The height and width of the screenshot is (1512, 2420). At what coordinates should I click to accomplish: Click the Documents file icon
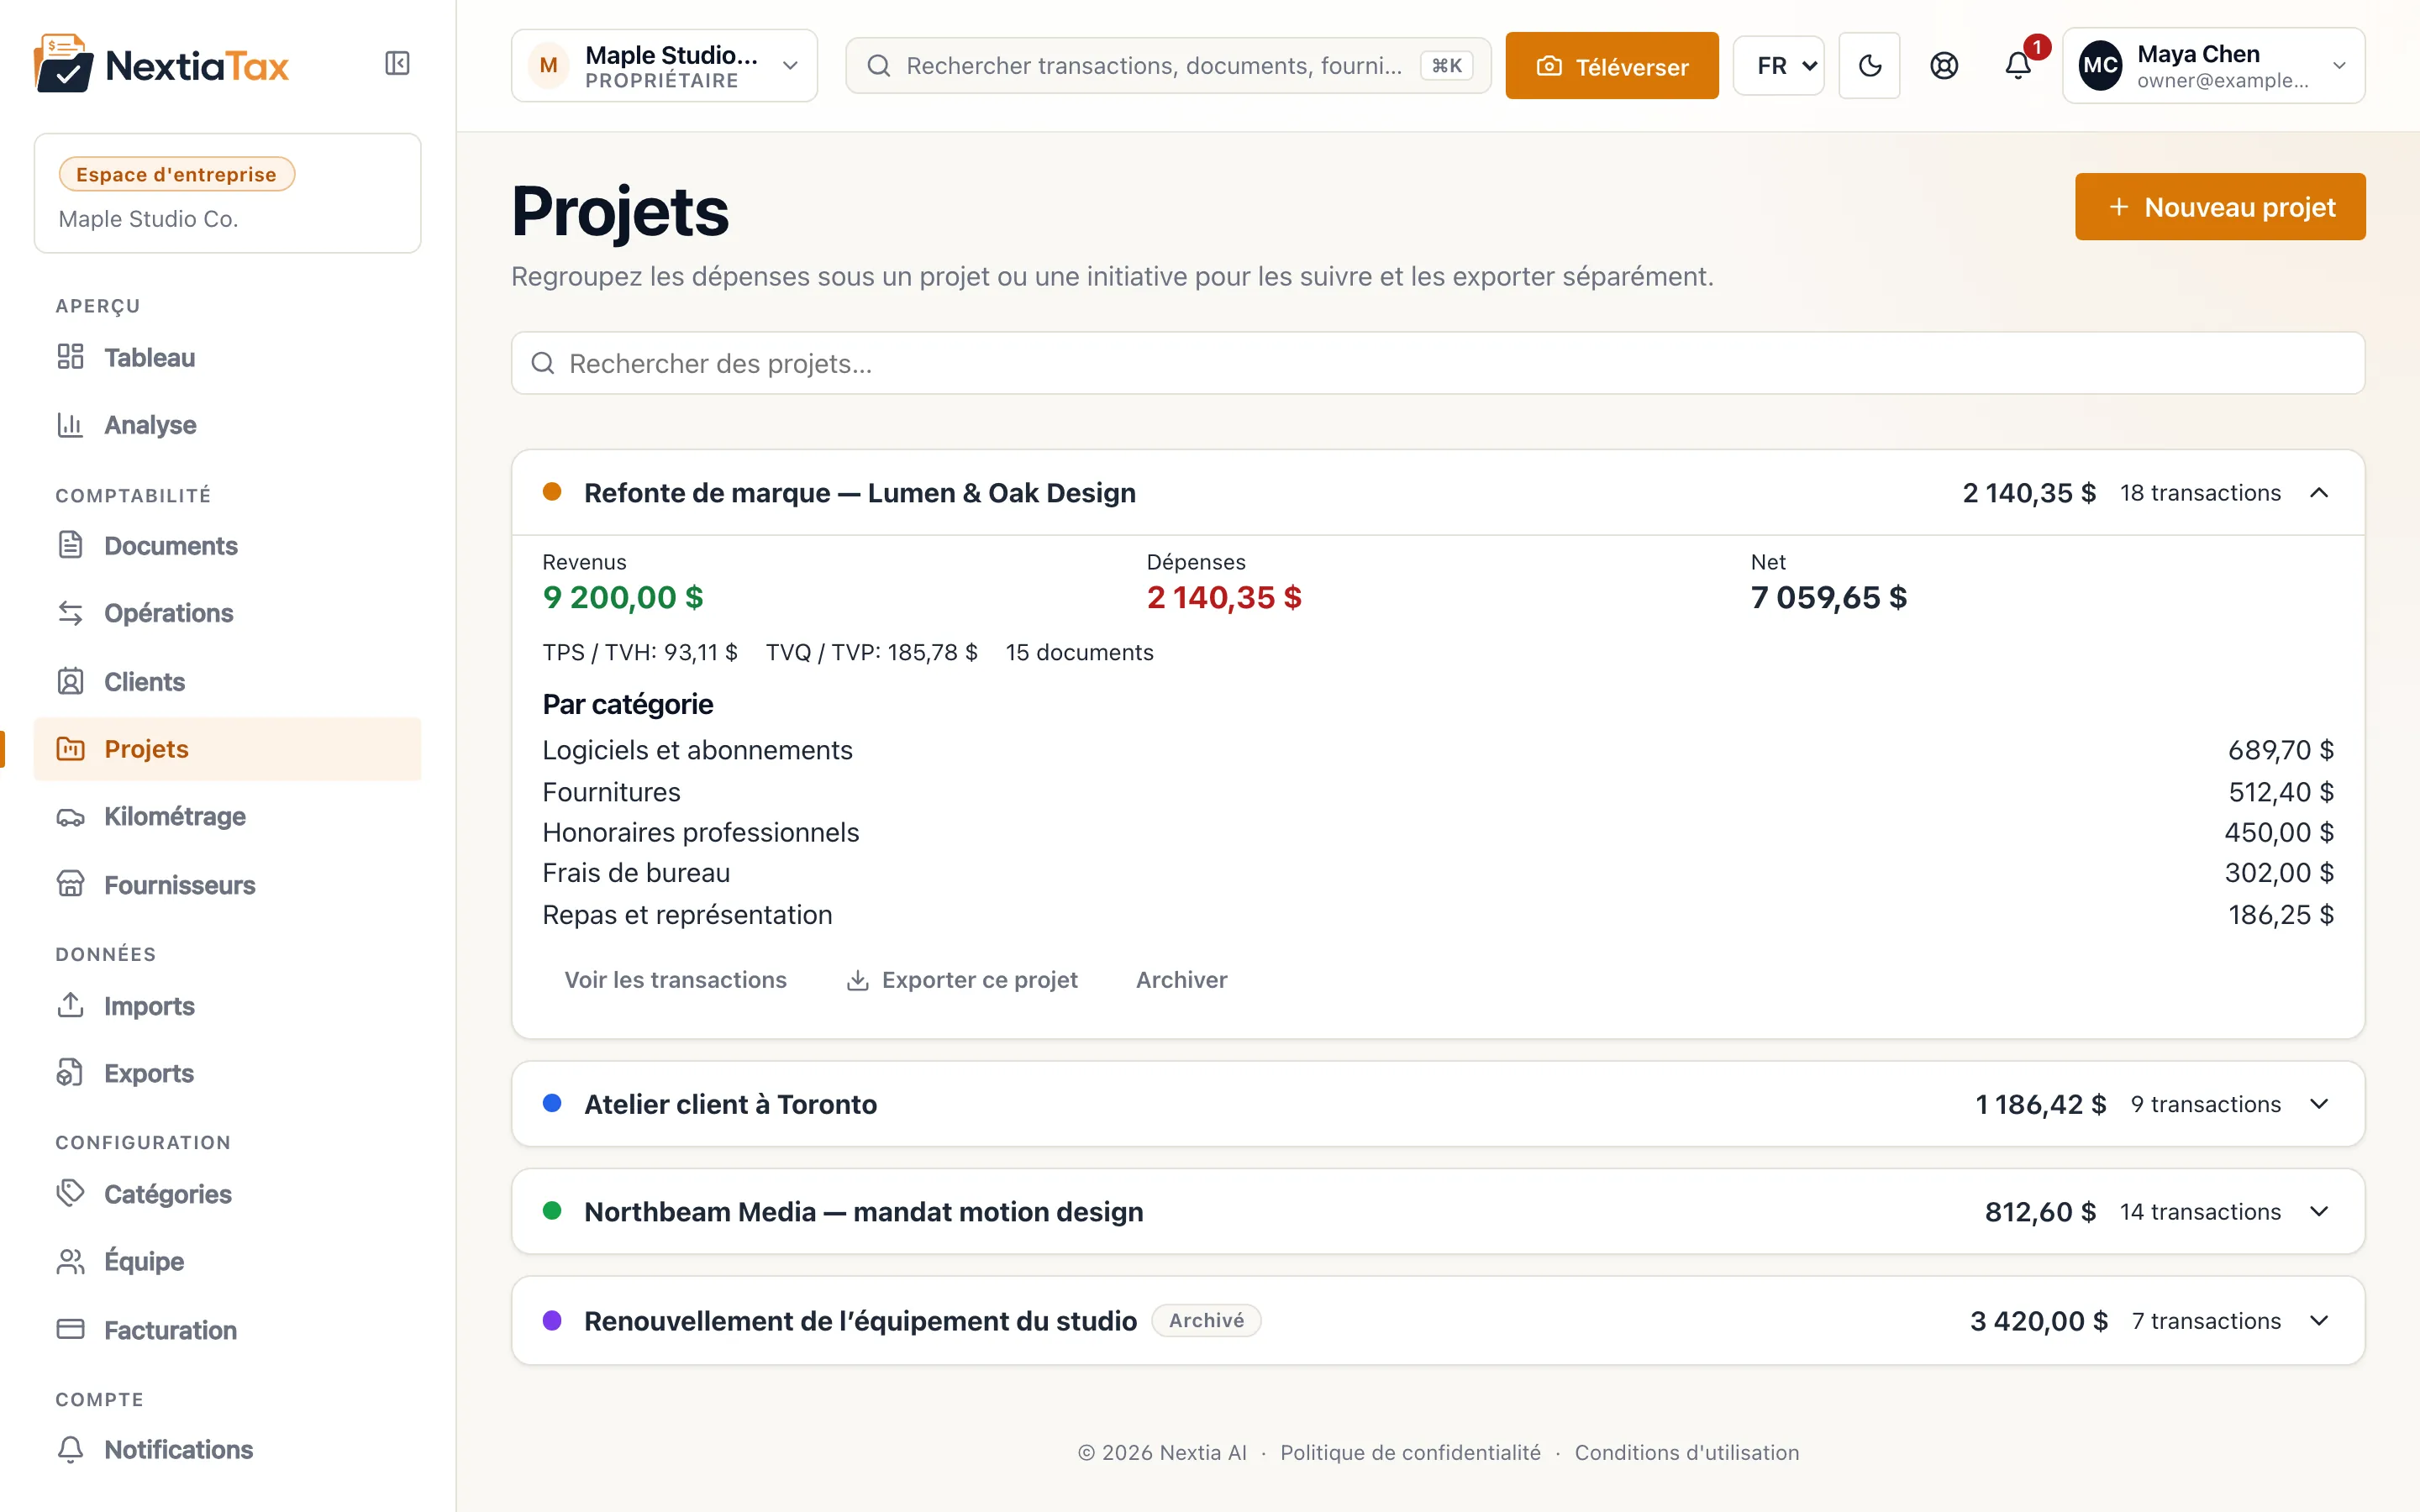point(70,545)
